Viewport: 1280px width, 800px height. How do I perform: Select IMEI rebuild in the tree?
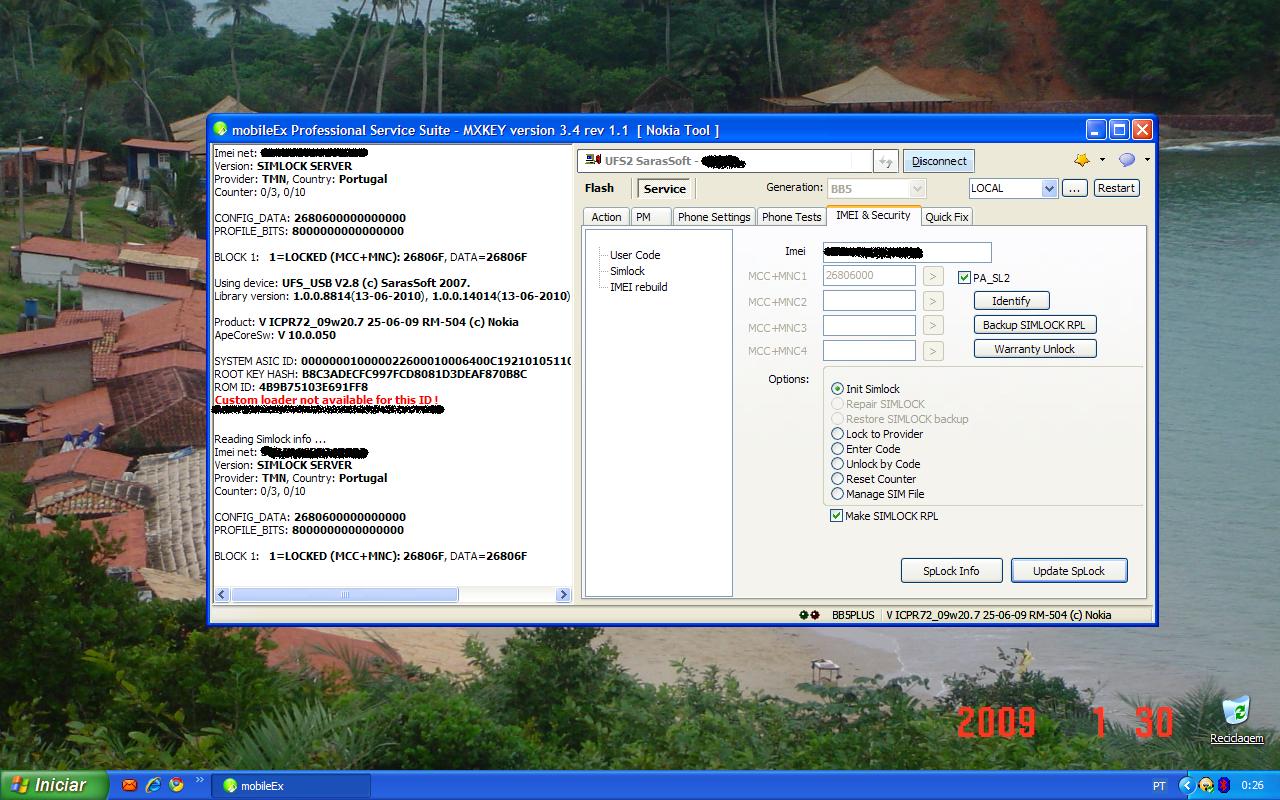tap(638, 287)
